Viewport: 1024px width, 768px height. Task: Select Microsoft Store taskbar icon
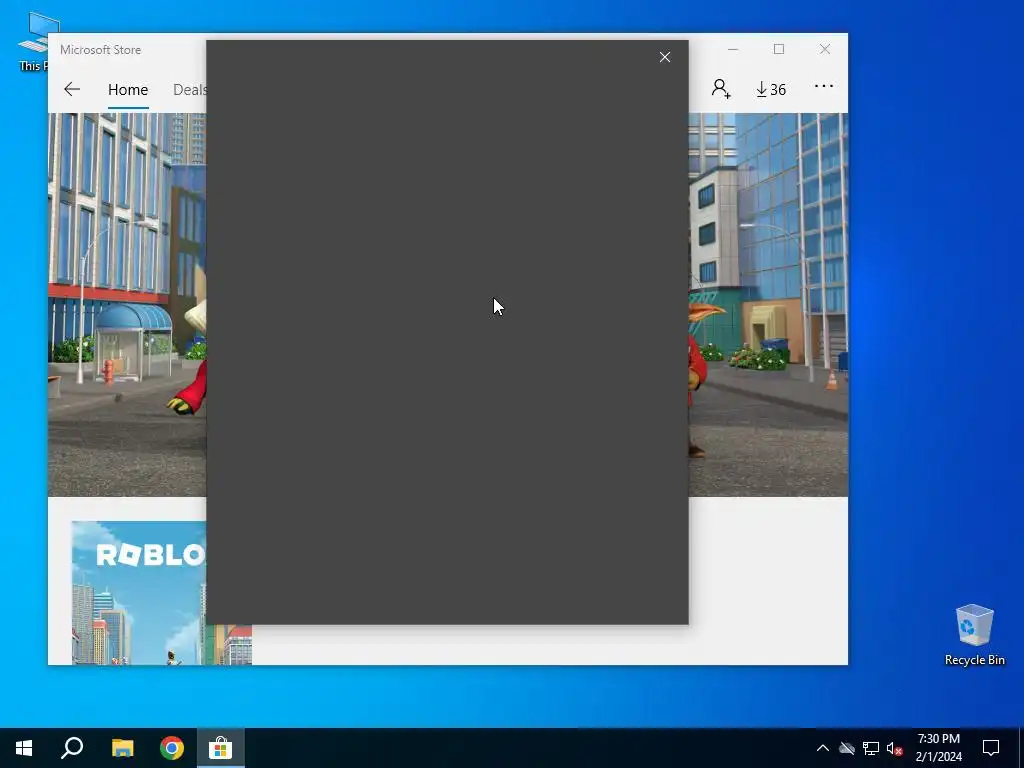point(221,748)
